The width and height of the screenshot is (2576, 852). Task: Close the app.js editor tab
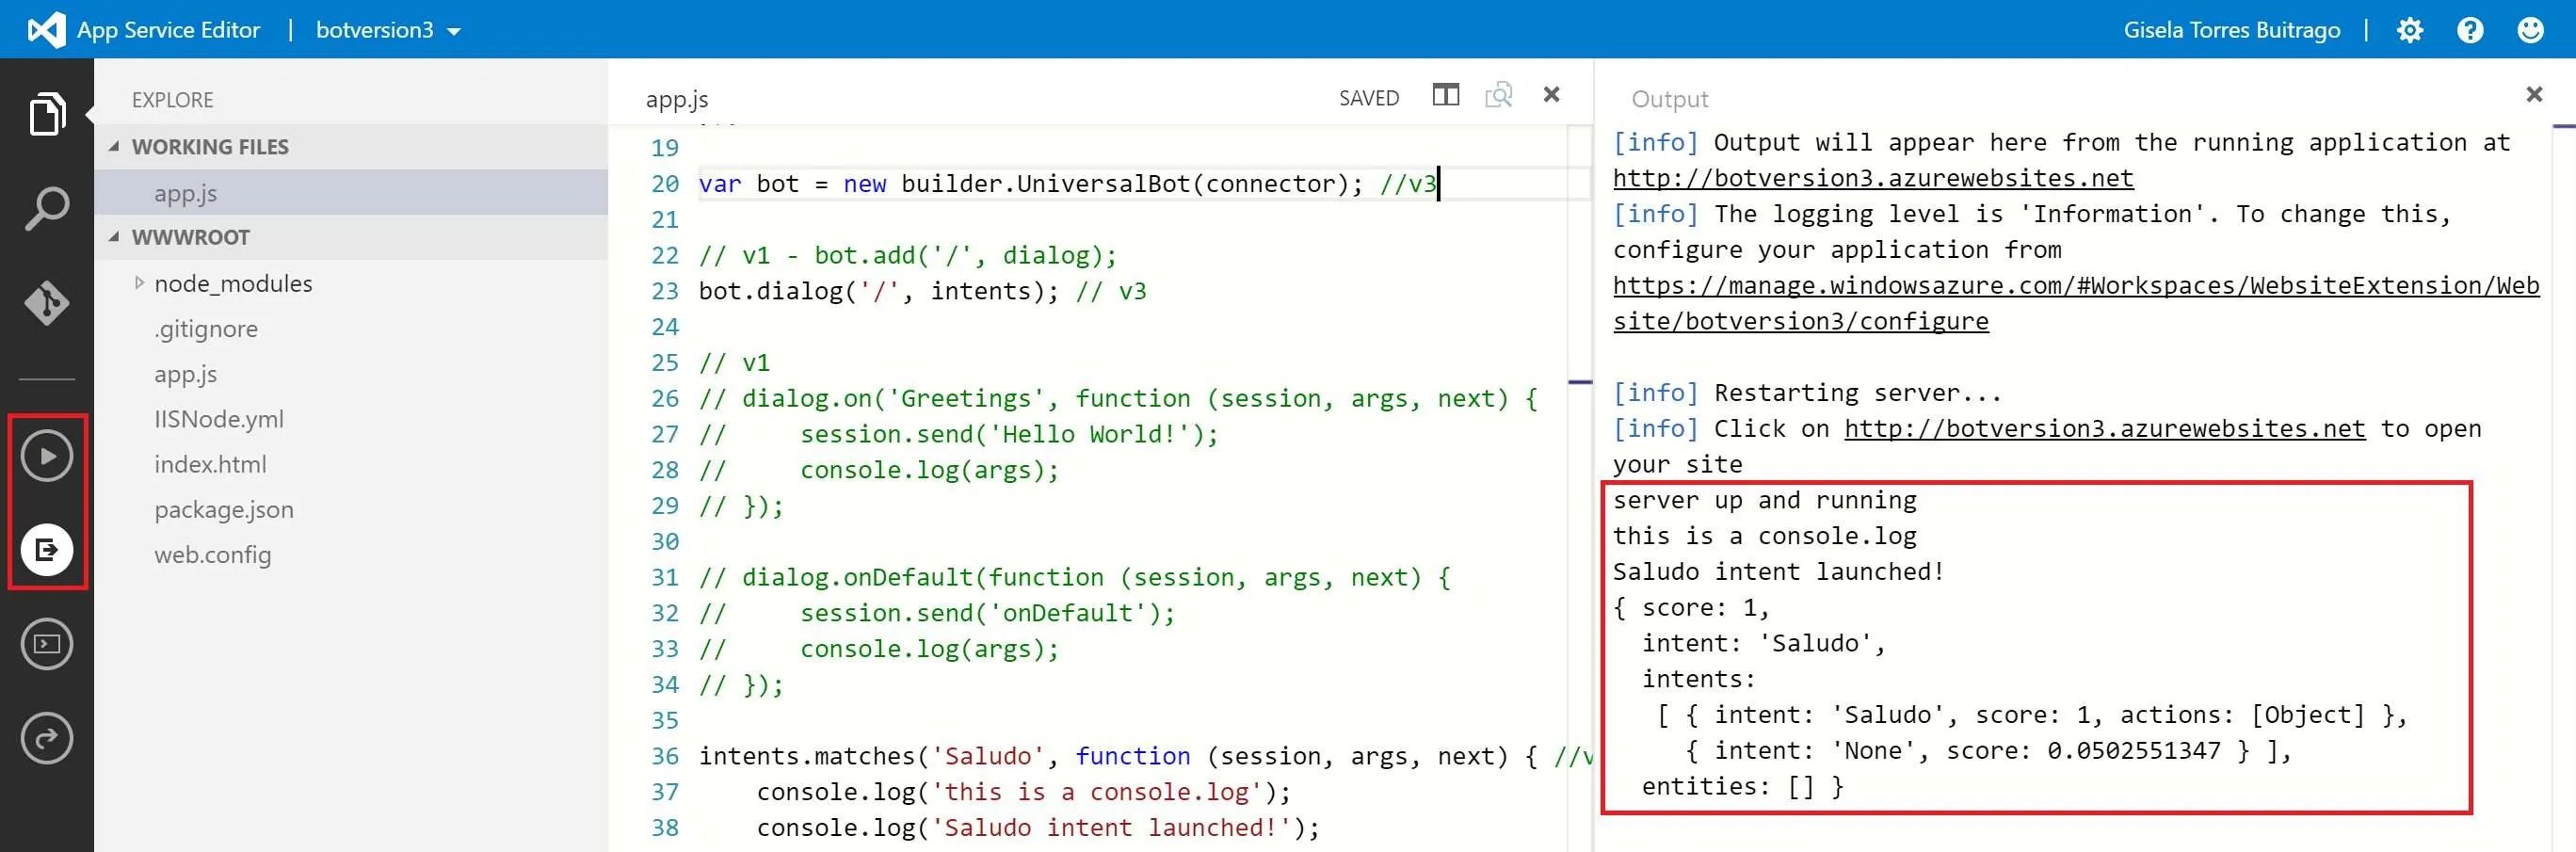pyautogui.click(x=1551, y=94)
